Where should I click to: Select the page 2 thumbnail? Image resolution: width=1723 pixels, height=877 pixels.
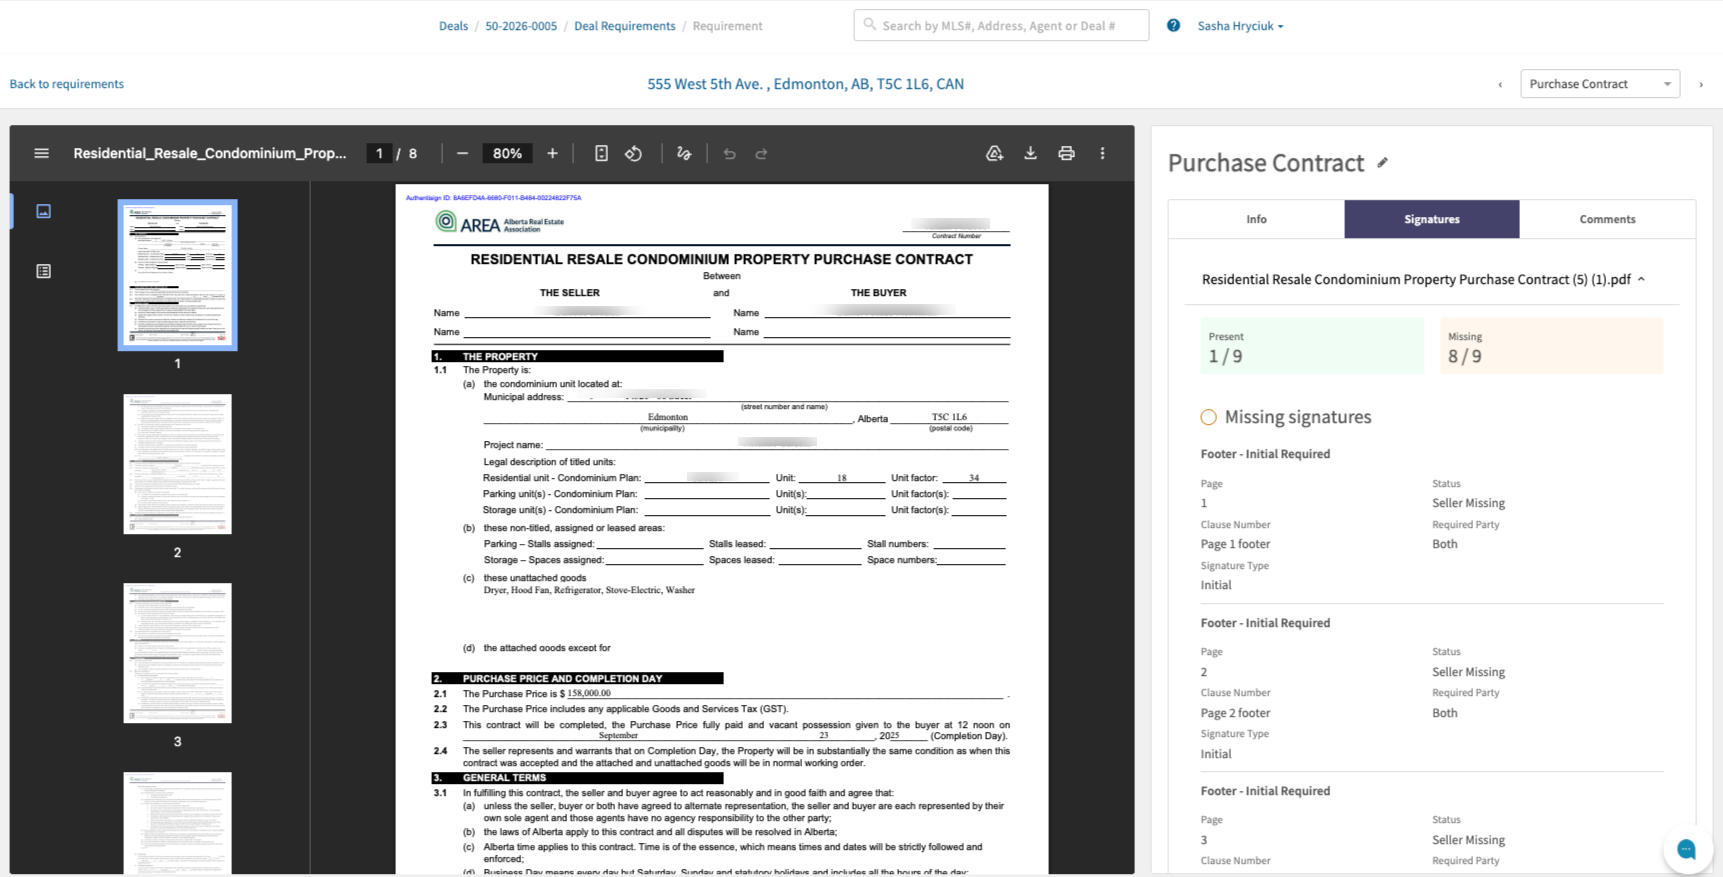tap(177, 464)
